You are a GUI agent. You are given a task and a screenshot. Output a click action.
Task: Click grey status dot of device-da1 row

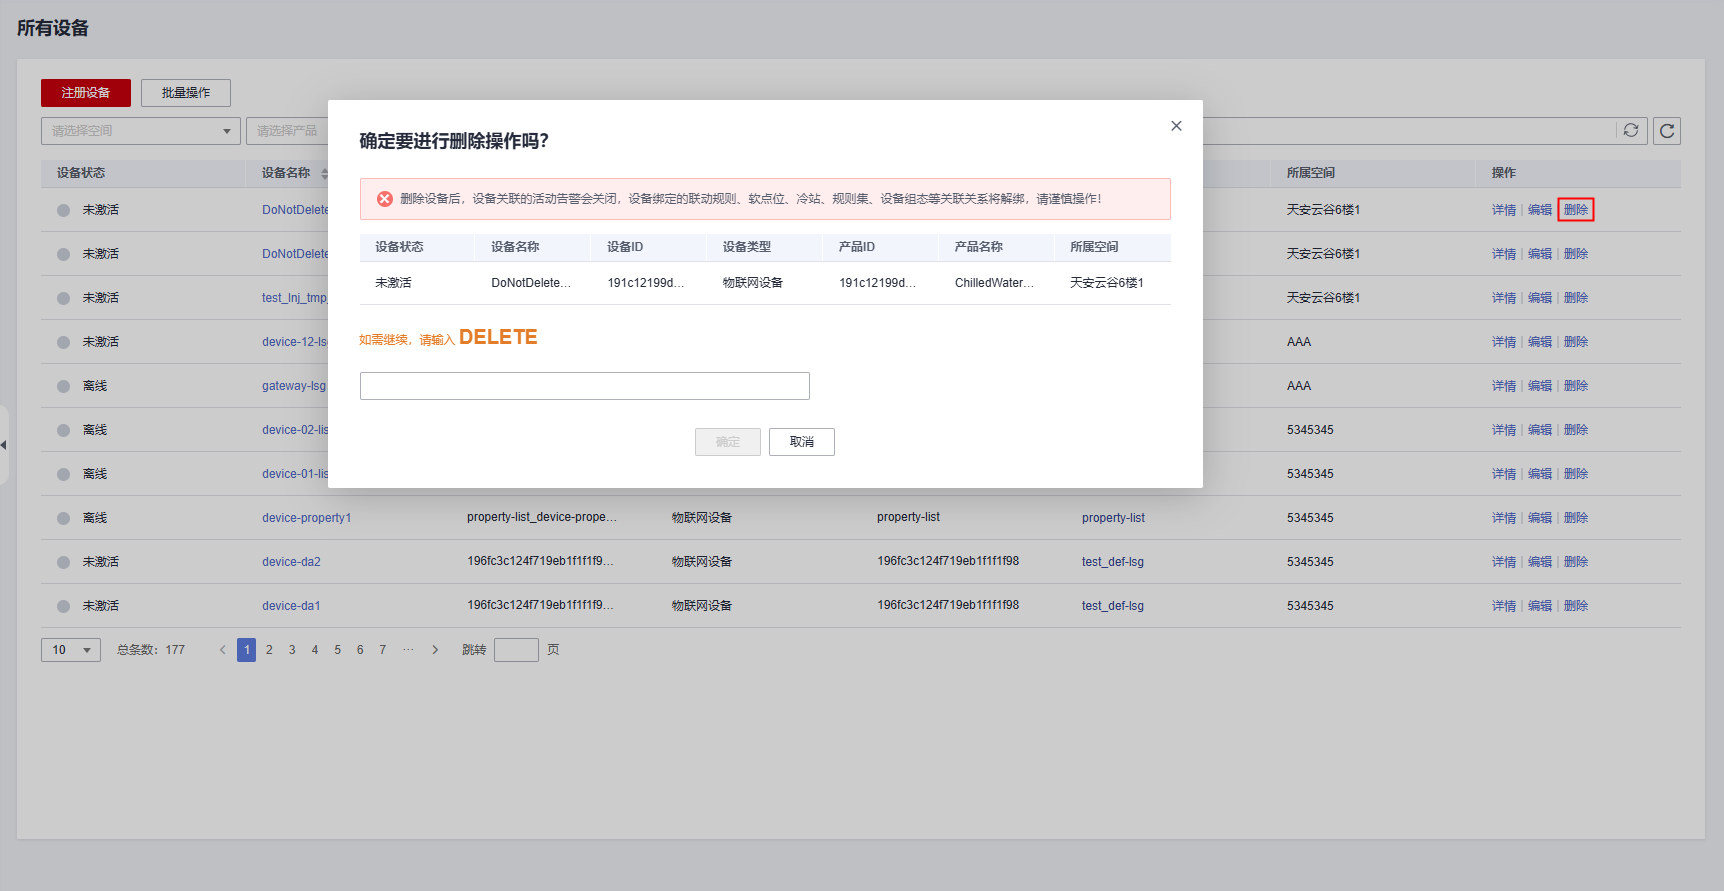point(63,606)
